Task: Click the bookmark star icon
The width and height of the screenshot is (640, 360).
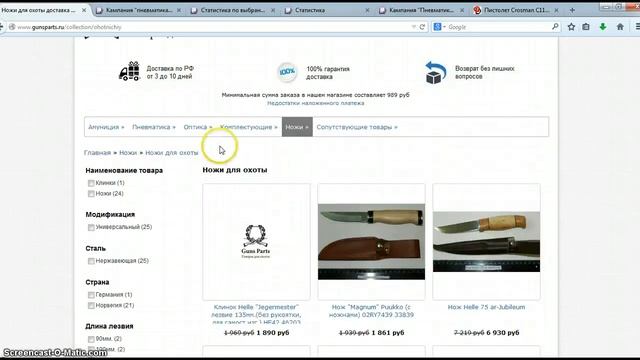Action: coord(571,27)
